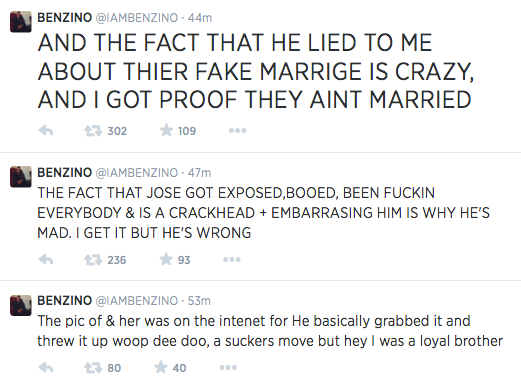Screen dimensions: 521x389
Task: Favorite the tweet with 40 stars
Action: [161, 367]
